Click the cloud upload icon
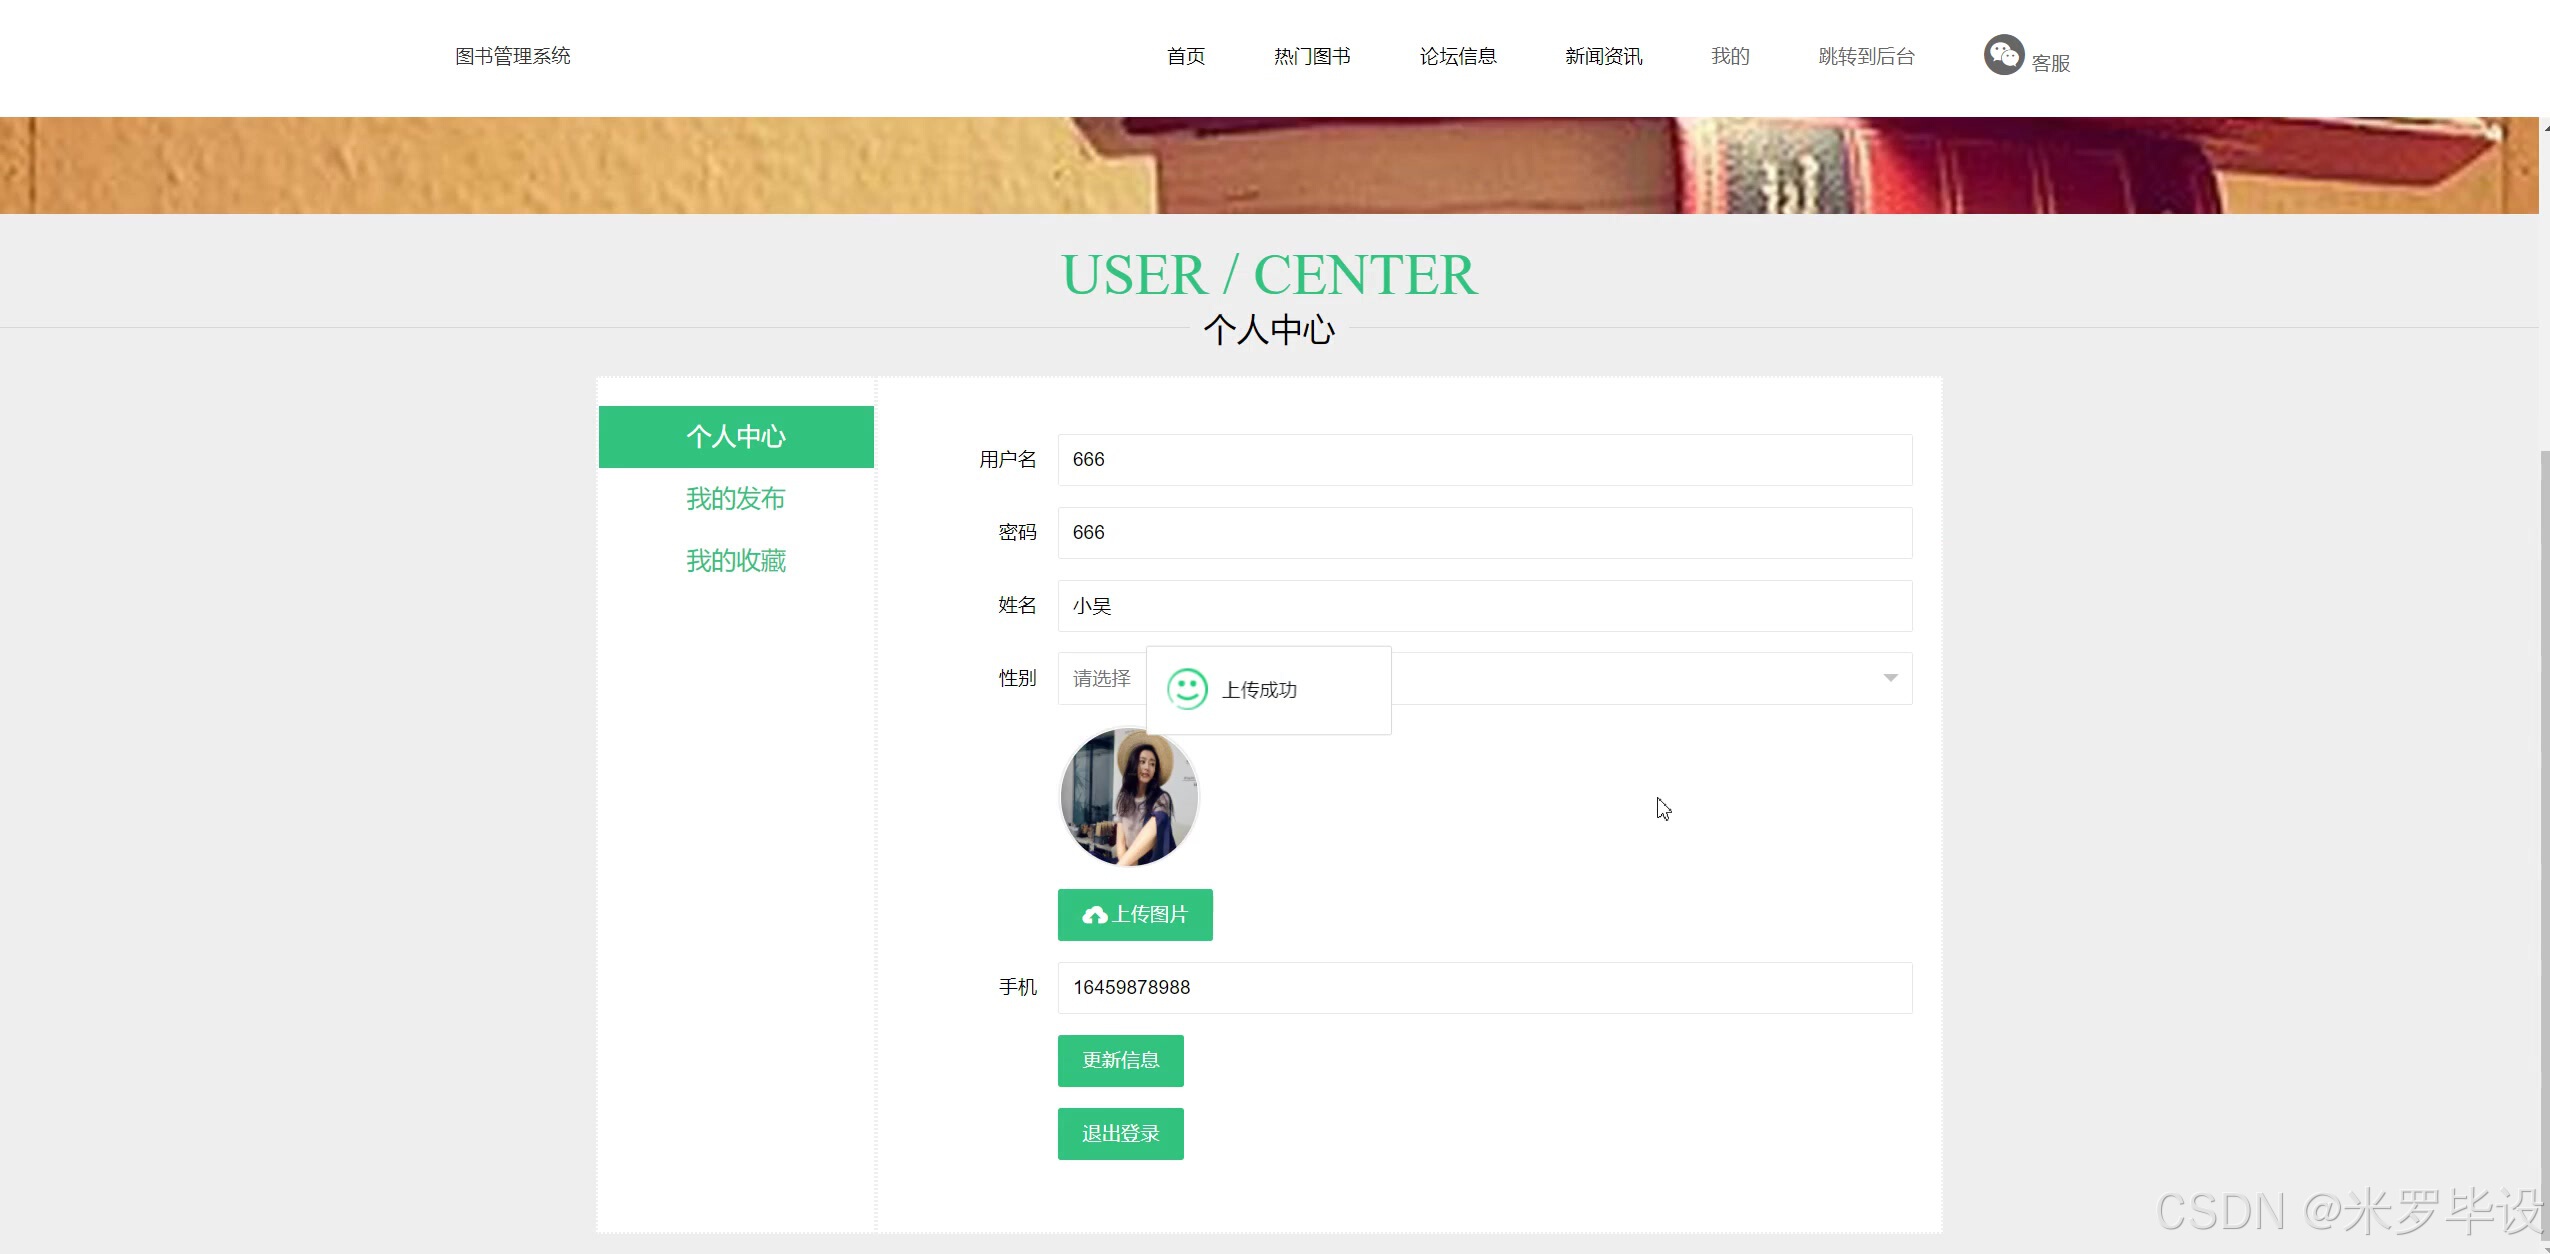Screen dimensions: 2550x1254 (1095, 915)
